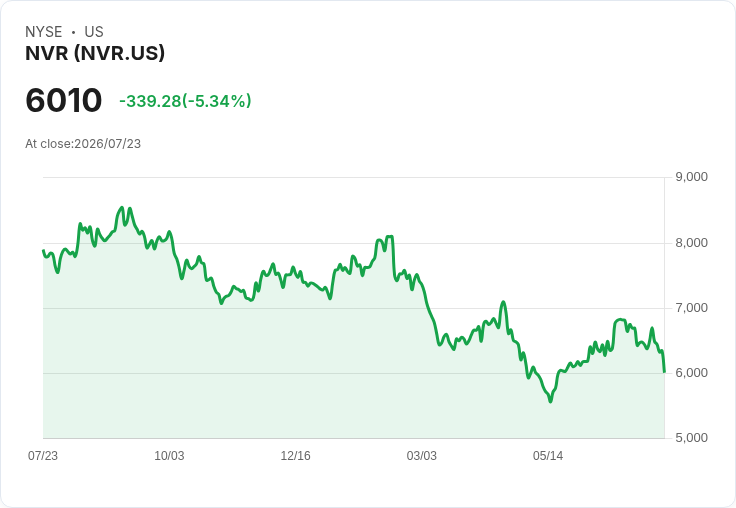Click the 10/03 x-axis date label
736x508 pixels.
click(169, 456)
